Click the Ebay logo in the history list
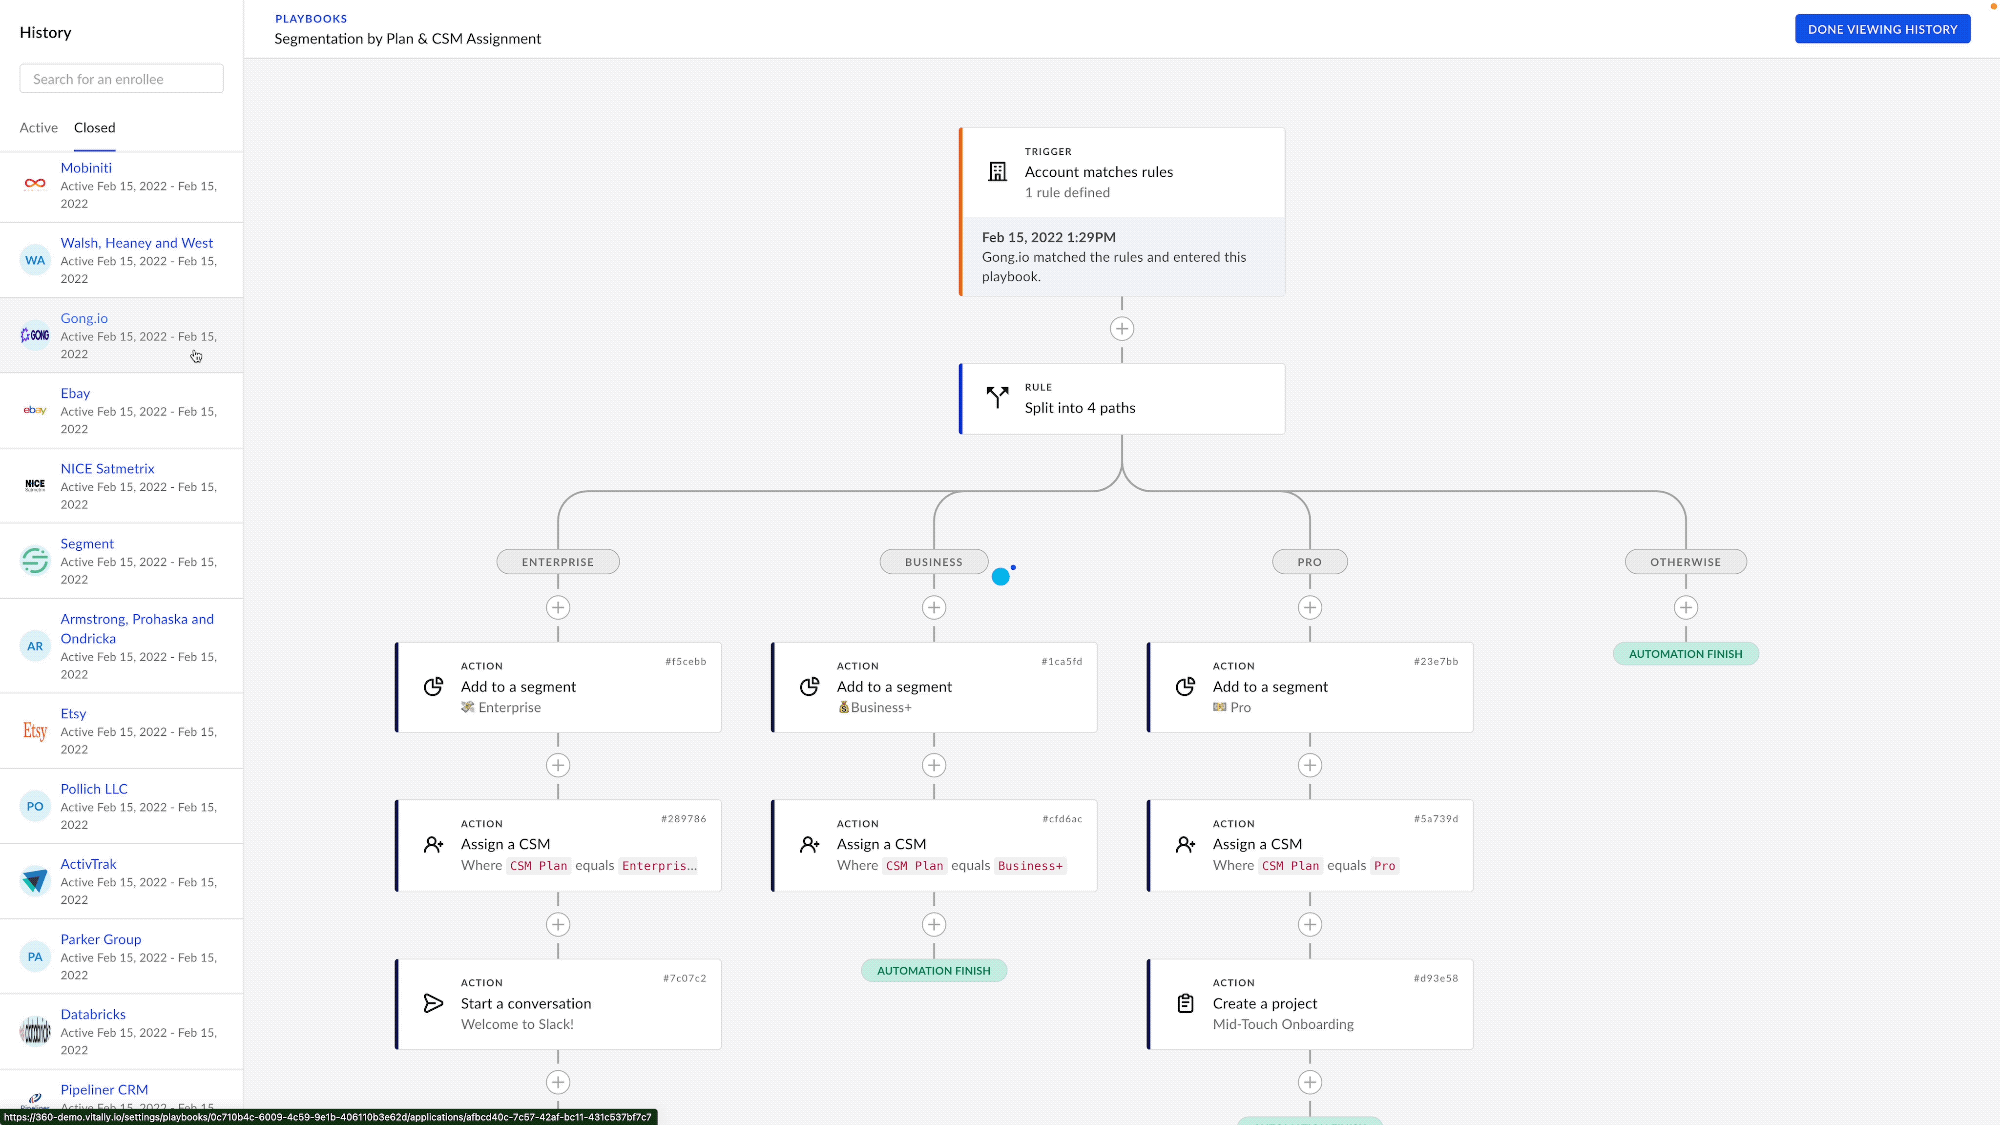2000x1125 pixels. [35, 410]
